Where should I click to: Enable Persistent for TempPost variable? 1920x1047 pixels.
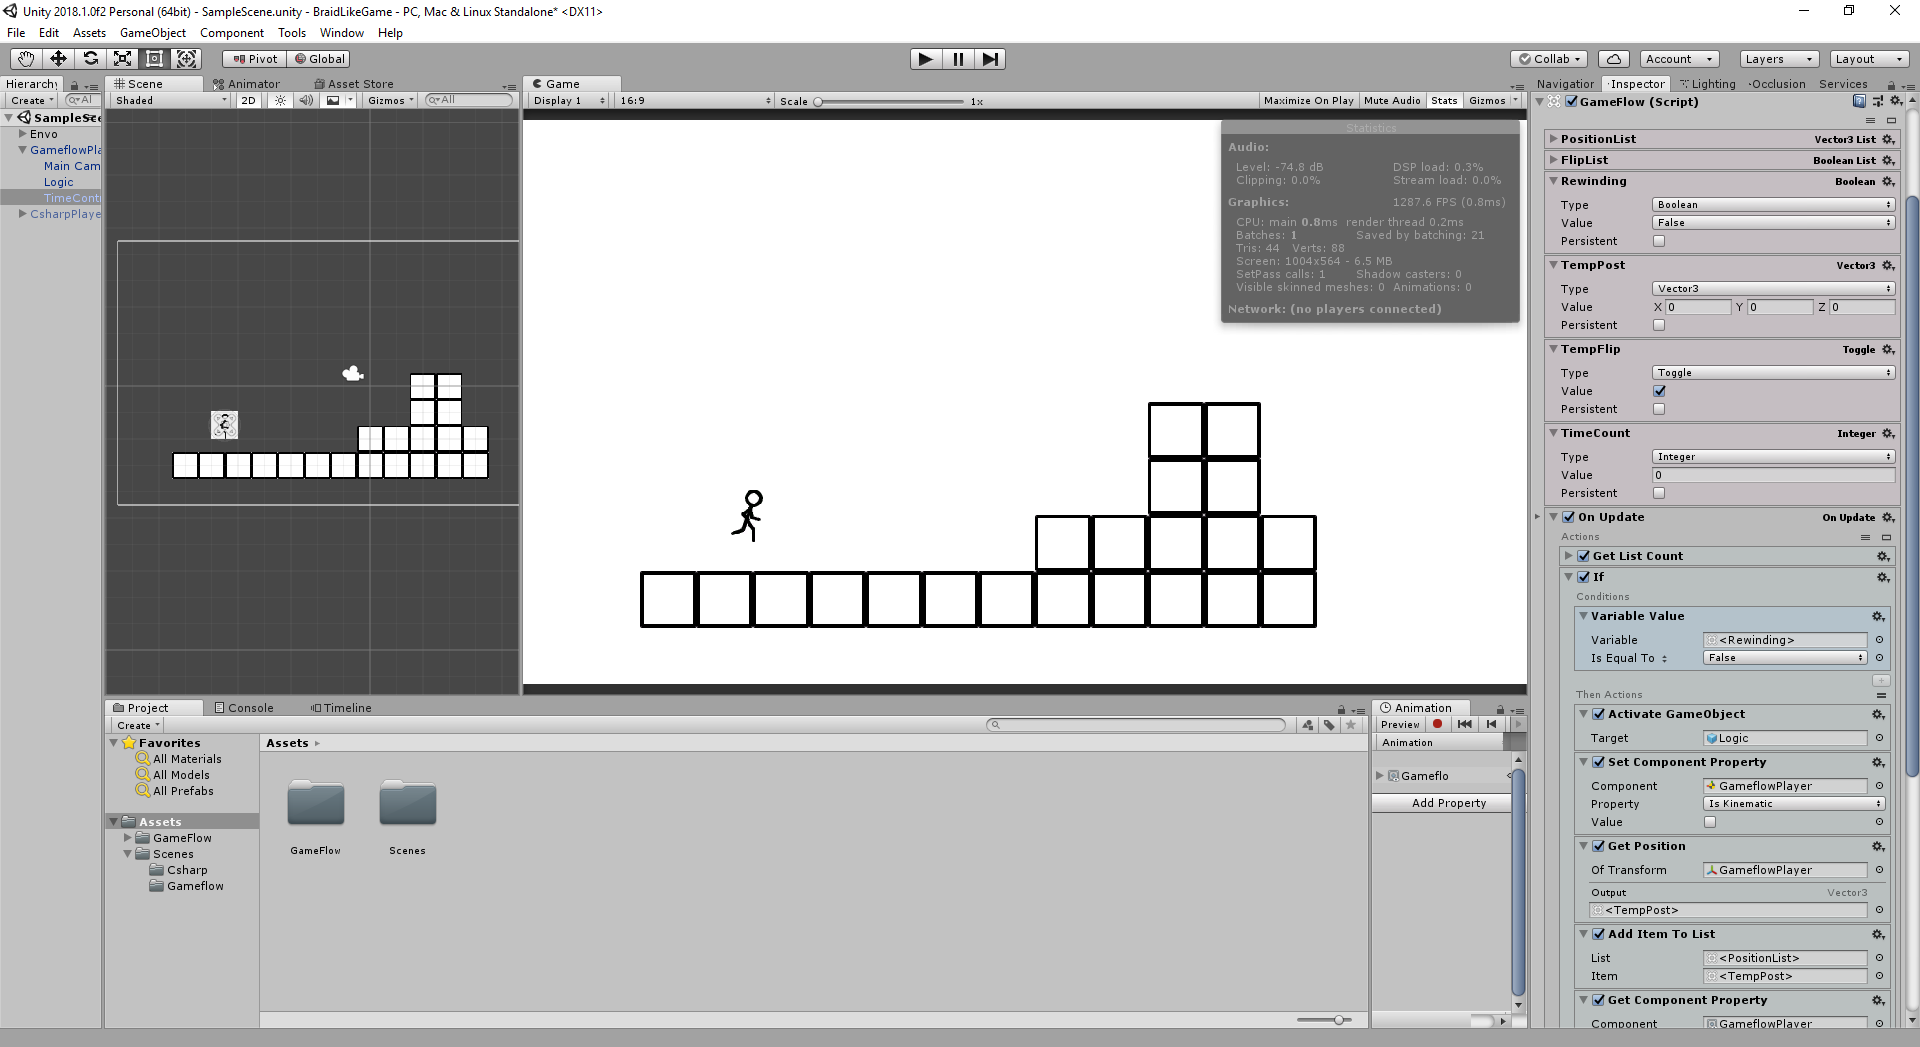pos(1659,325)
